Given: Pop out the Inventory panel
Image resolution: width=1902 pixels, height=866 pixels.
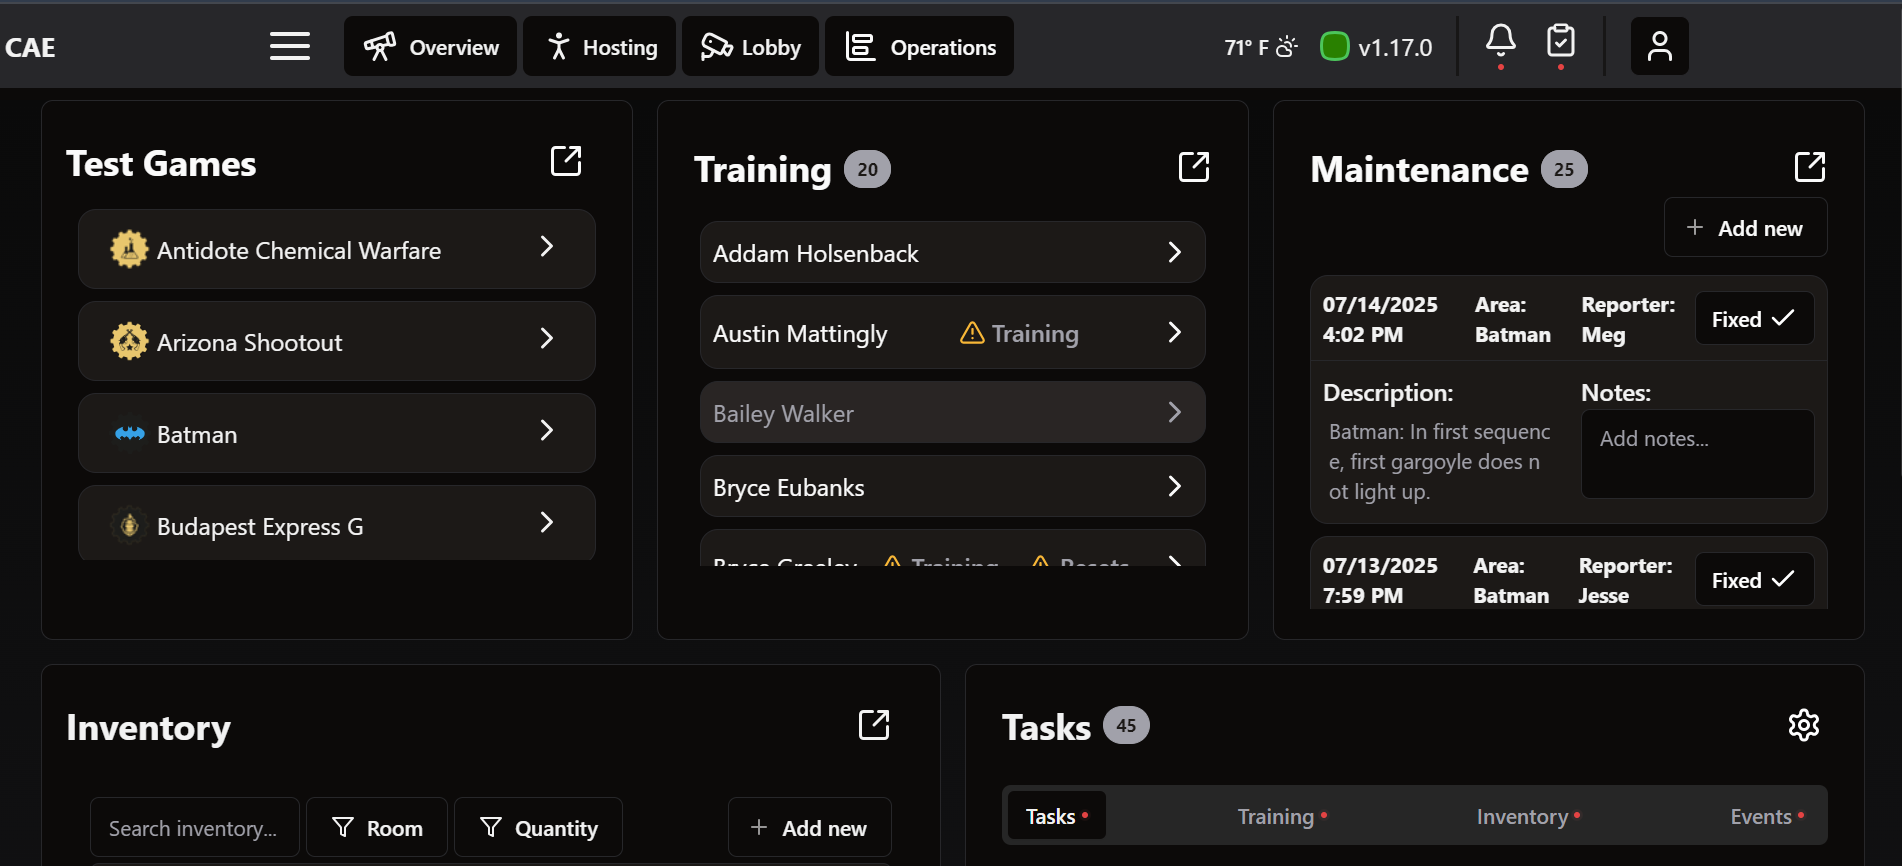Looking at the screenshot, I should click(x=874, y=725).
